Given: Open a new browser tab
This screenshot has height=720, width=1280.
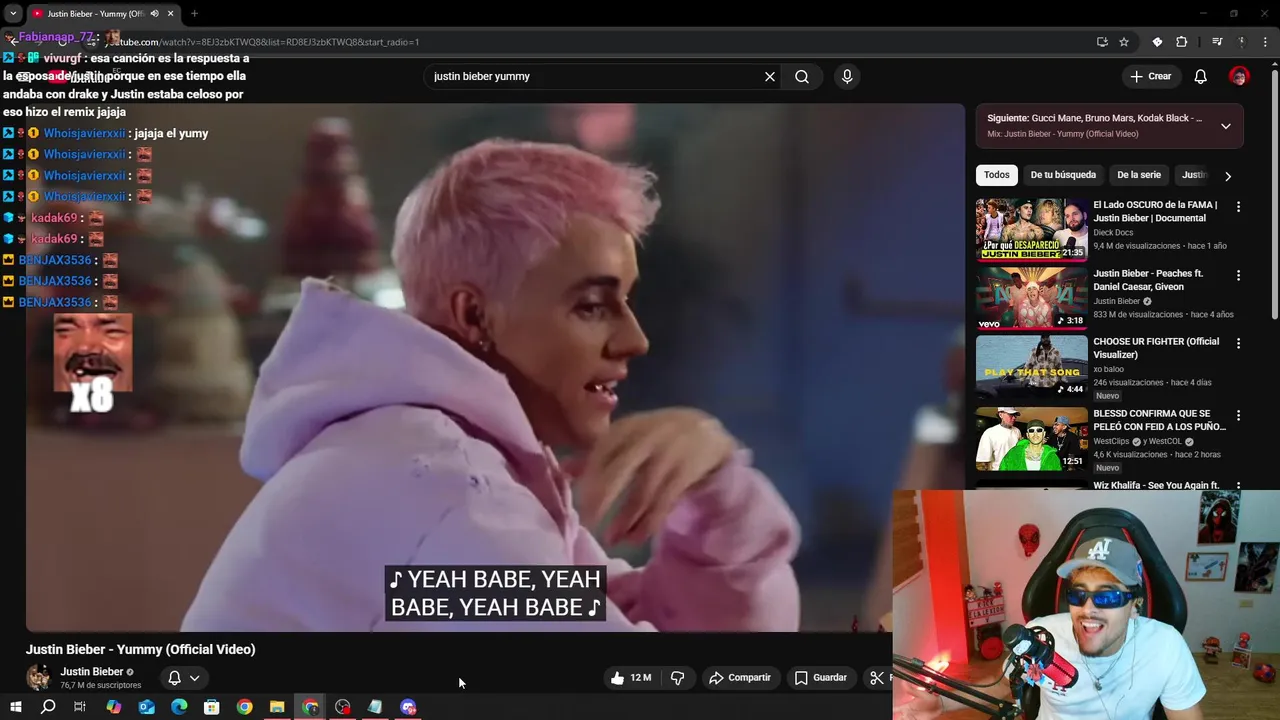Looking at the screenshot, I should [194, 14].
